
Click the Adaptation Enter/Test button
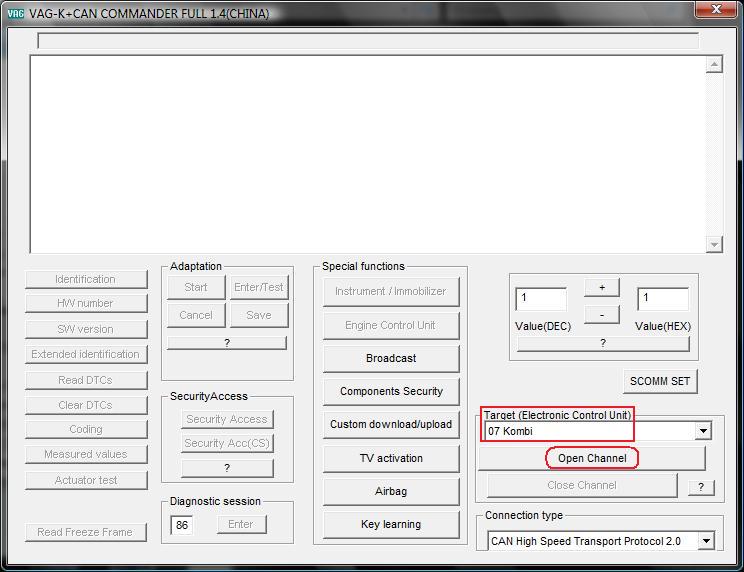(x=259, y=287)
